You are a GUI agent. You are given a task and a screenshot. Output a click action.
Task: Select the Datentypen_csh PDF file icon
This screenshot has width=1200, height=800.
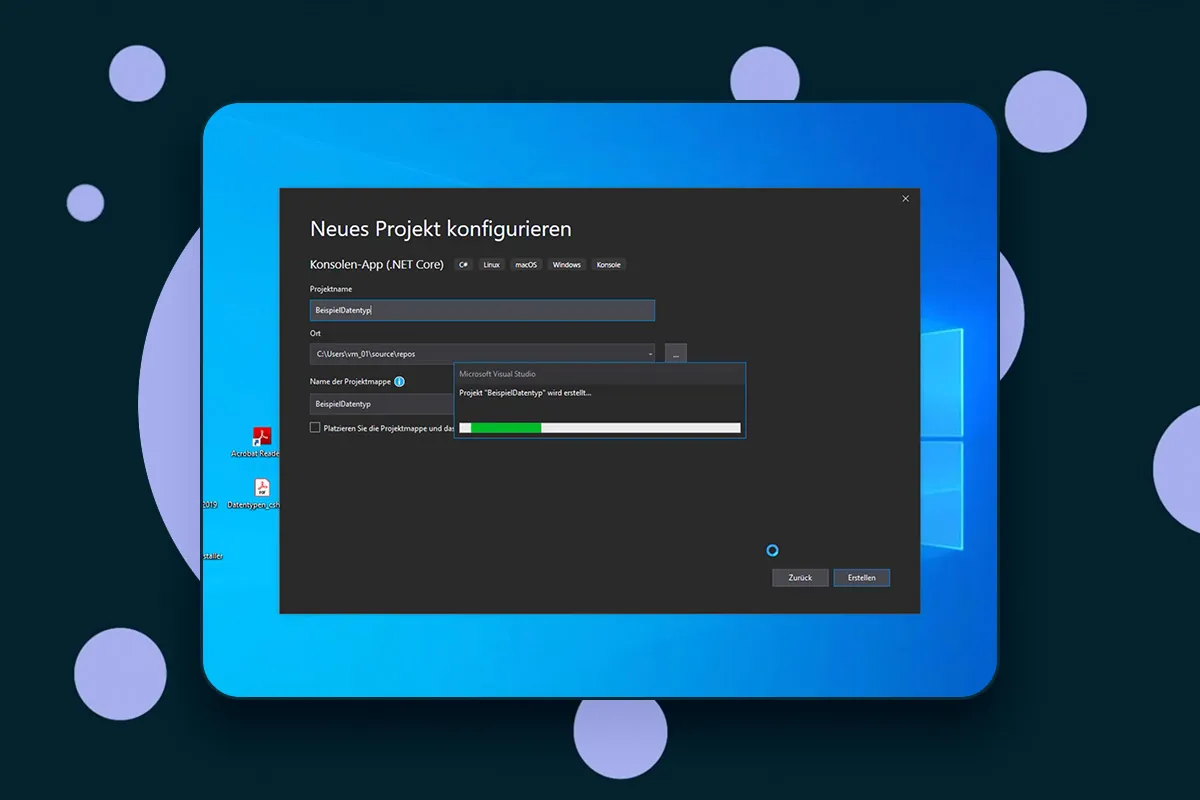tap(262, 488)
